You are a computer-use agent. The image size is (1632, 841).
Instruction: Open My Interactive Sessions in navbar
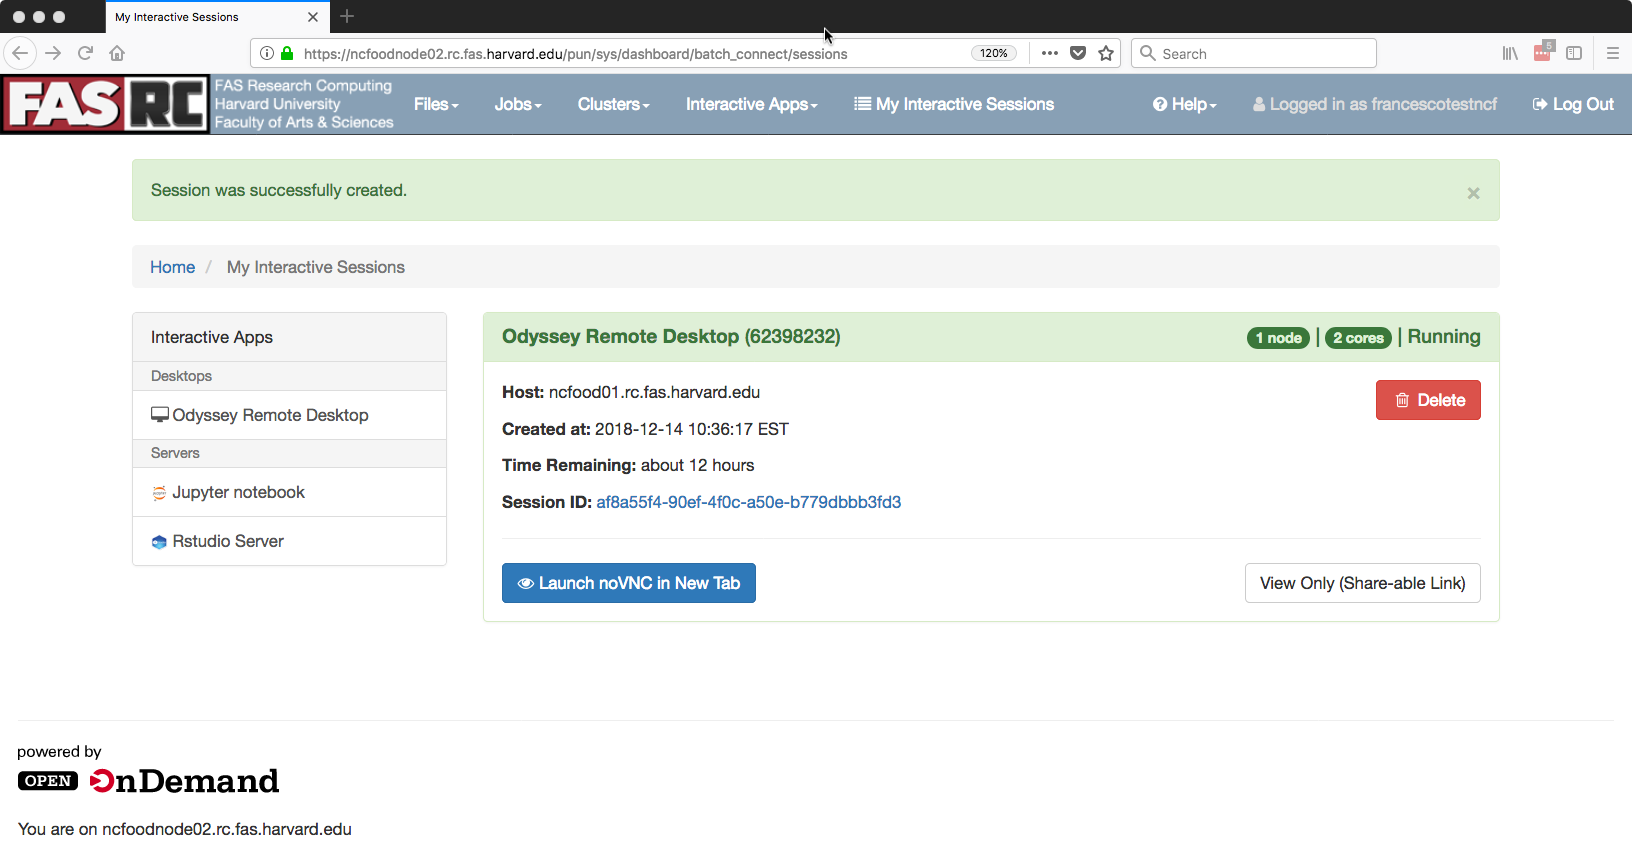(954, 104)
